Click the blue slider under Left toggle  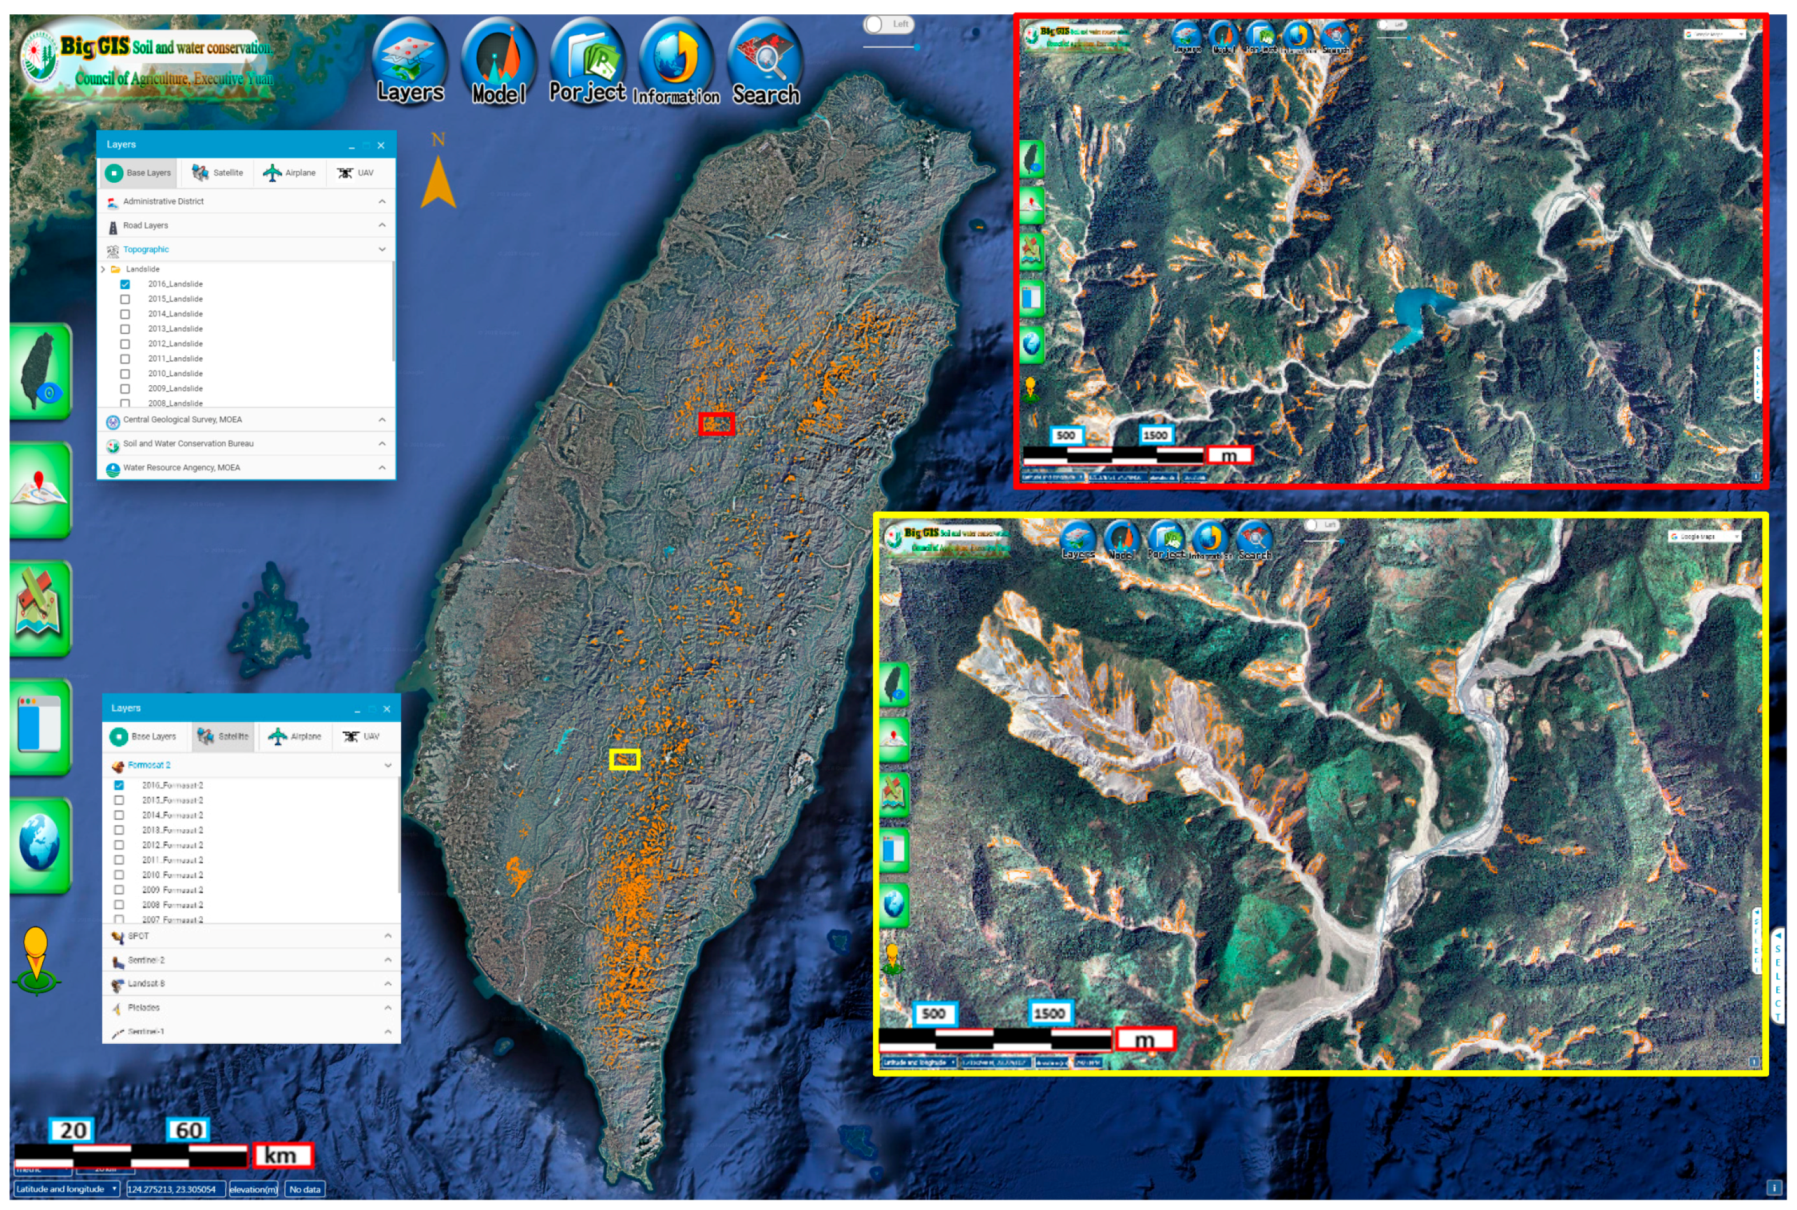pos(892,46)
